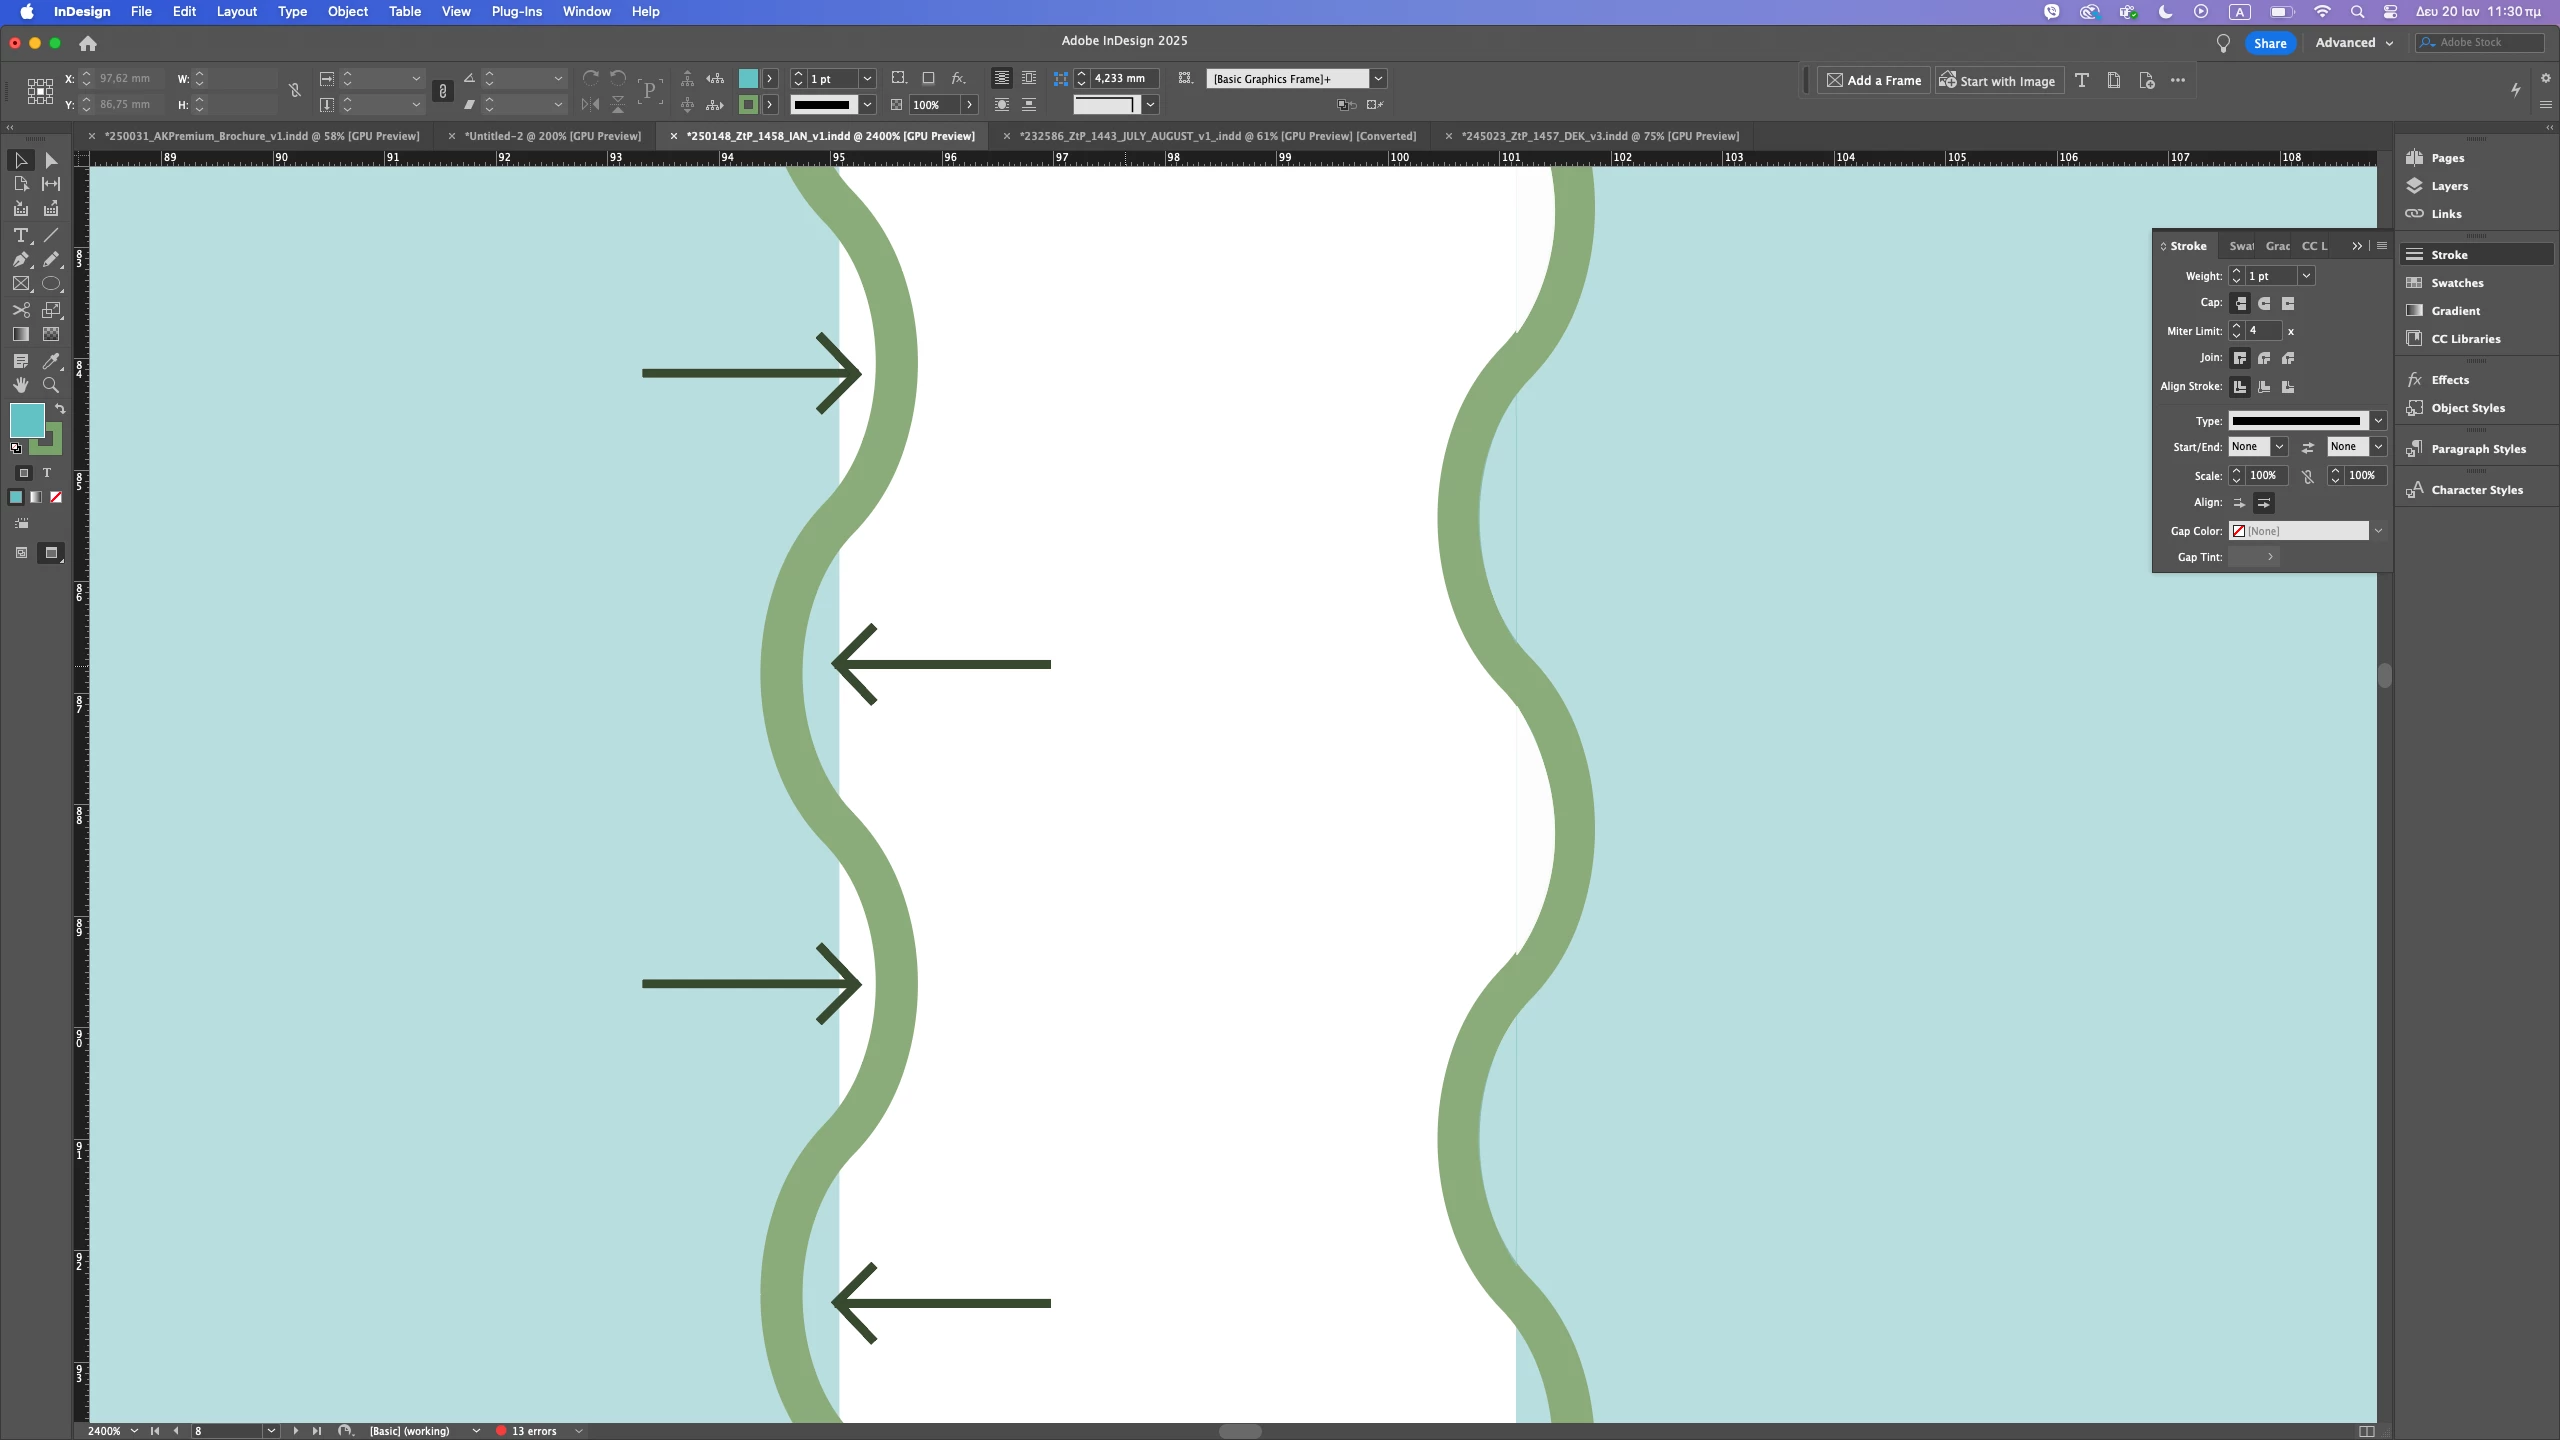
Task: Align stroke to outside
Action: (2288, 386)
